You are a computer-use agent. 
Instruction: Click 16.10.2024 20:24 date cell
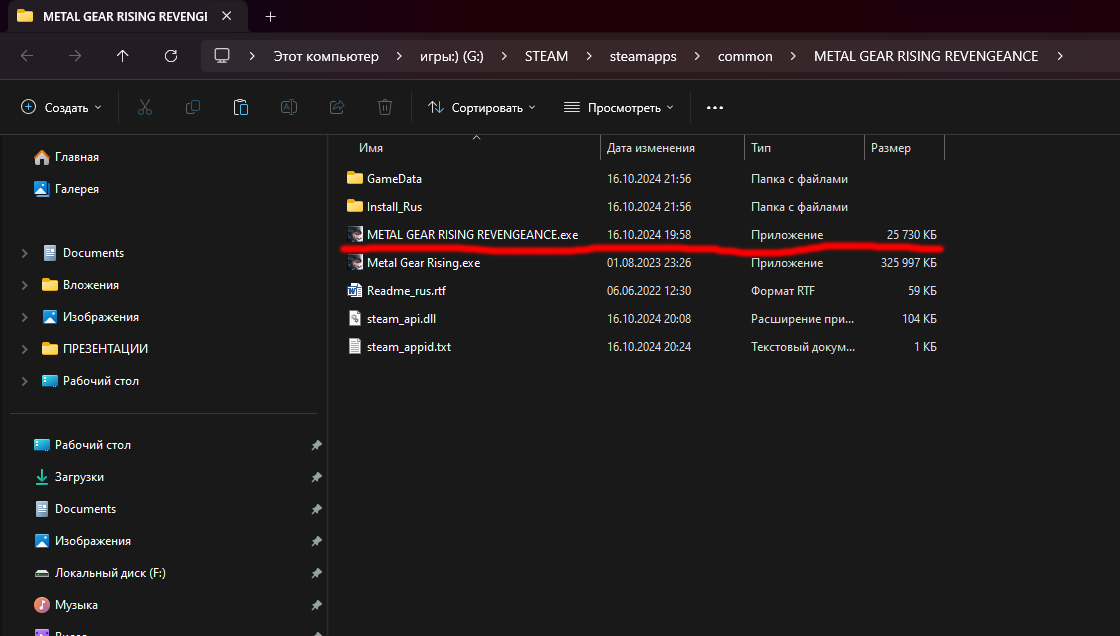click(x=649, y=347)
